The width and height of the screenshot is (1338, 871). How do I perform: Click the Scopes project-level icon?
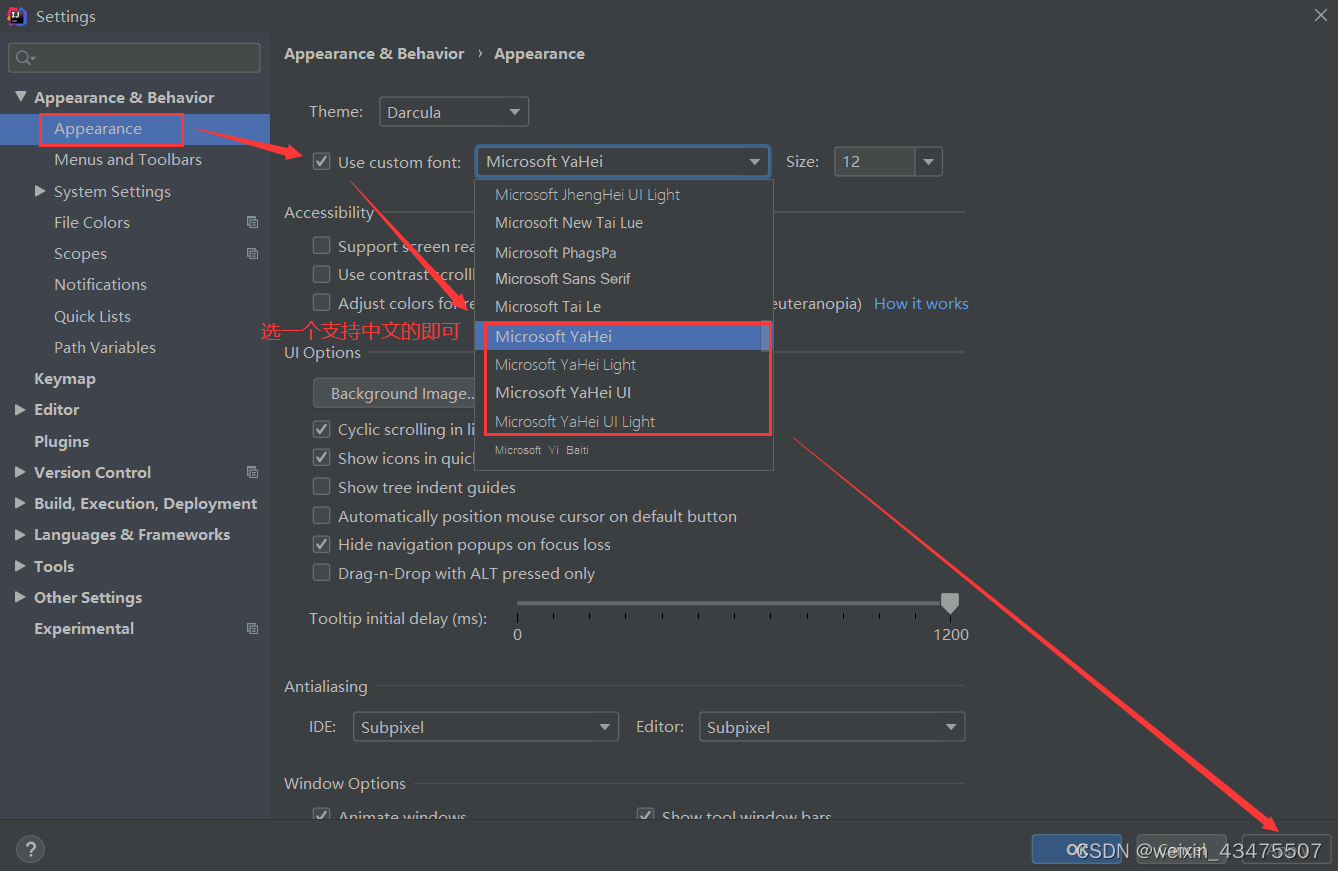(x=252, y=254)
